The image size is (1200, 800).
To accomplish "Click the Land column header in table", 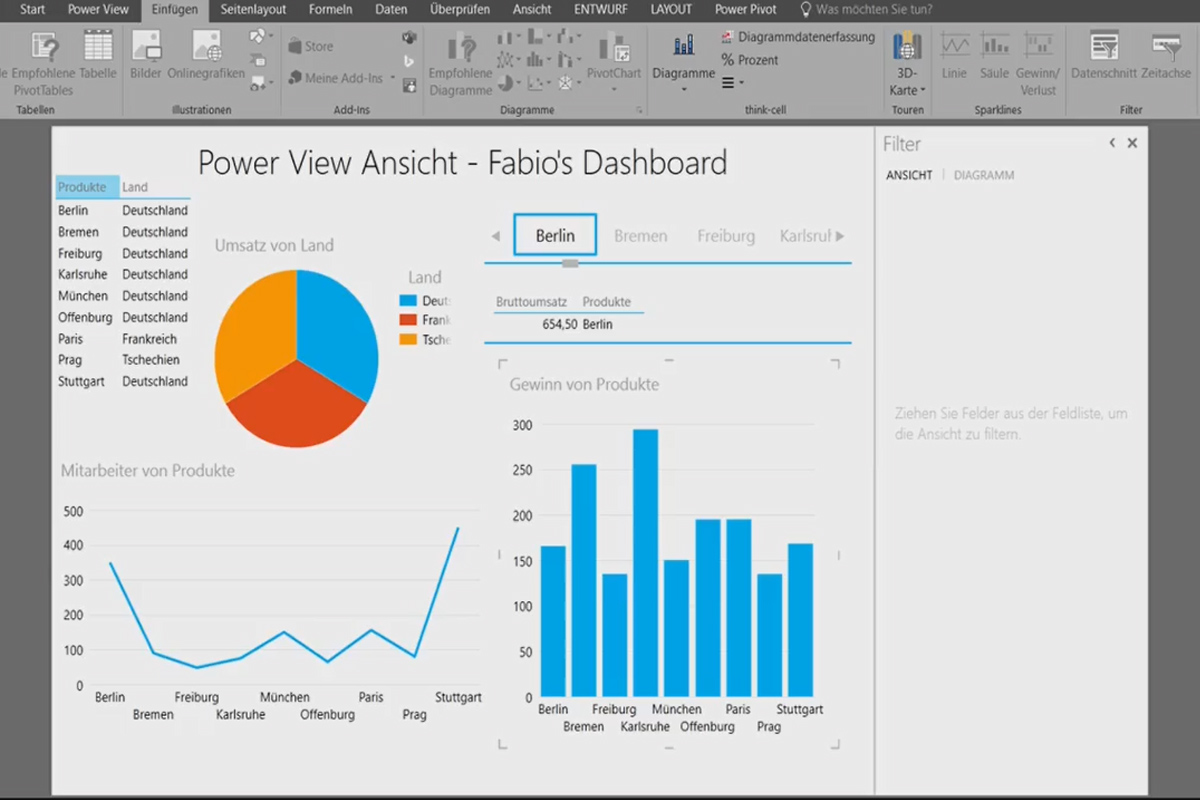I will [x=135, y=187].
